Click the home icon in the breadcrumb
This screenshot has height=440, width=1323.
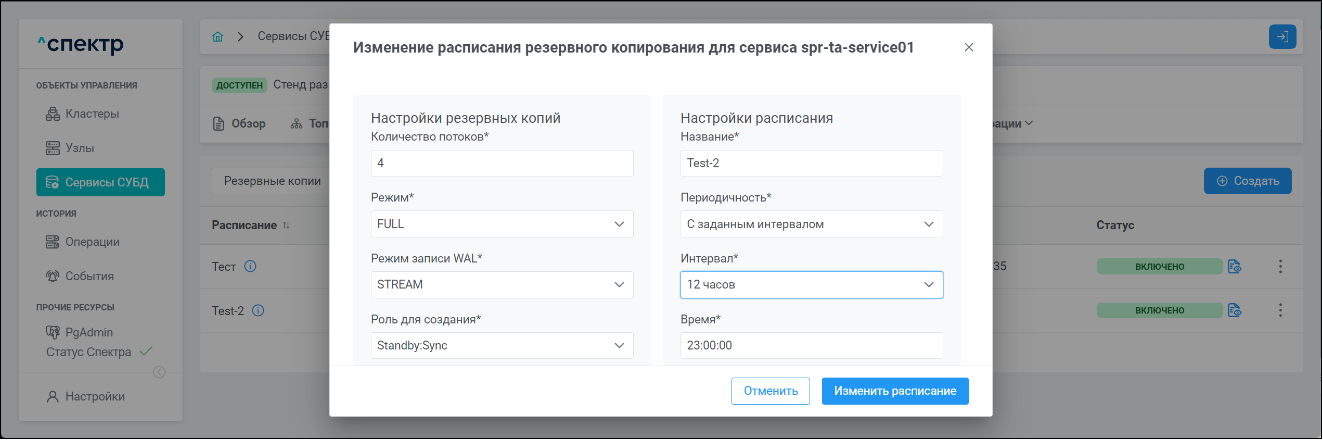(218, 36)
